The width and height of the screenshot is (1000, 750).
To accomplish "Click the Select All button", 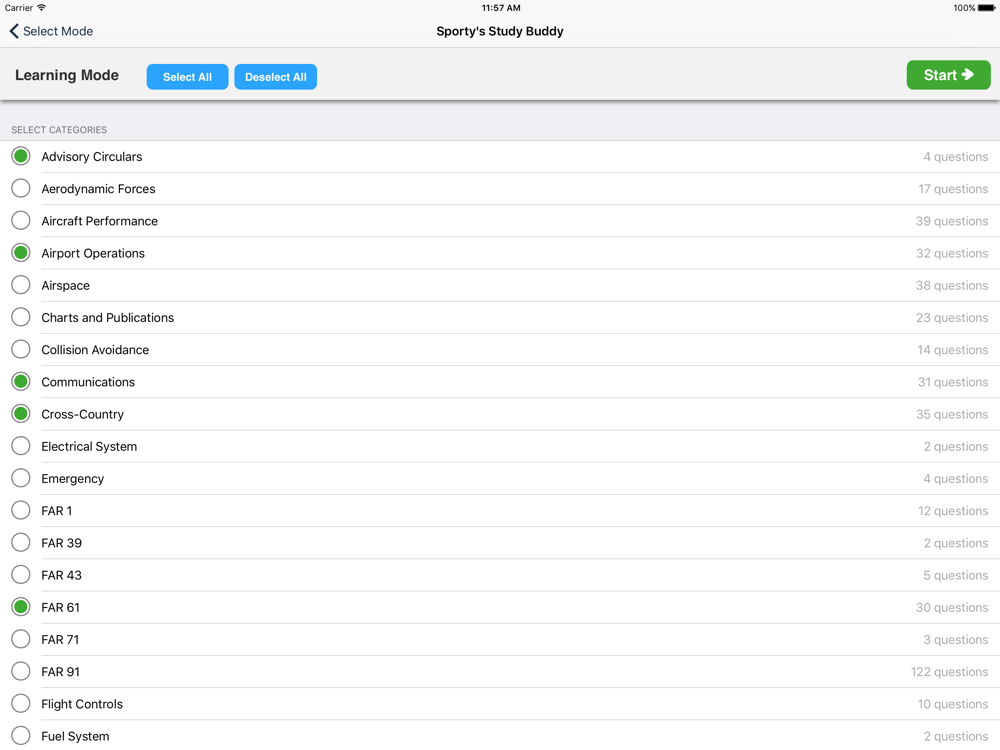I will pos(188,77).
